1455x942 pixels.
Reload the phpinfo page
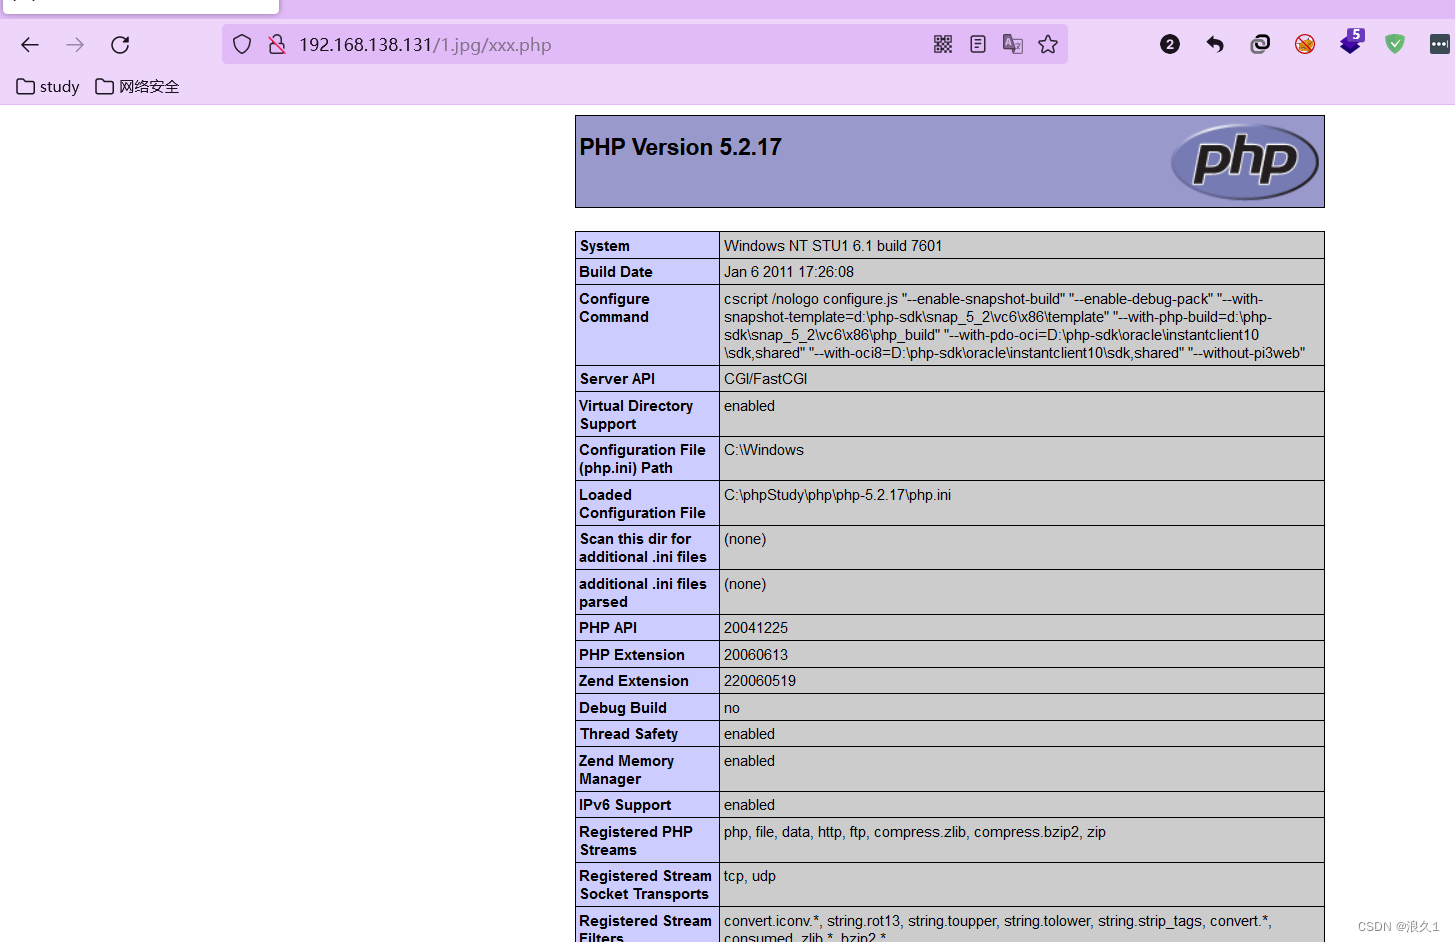click(119, 44)
